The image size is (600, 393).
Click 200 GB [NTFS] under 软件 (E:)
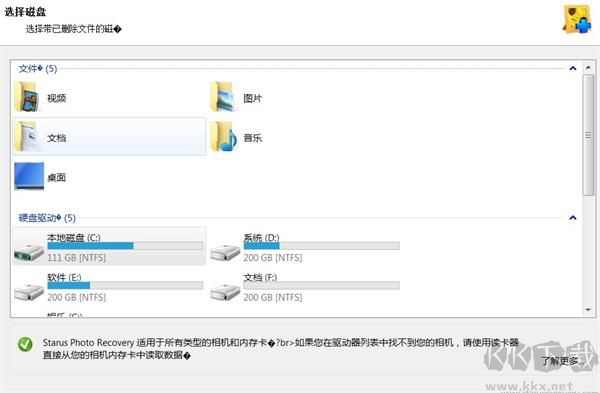77,297
